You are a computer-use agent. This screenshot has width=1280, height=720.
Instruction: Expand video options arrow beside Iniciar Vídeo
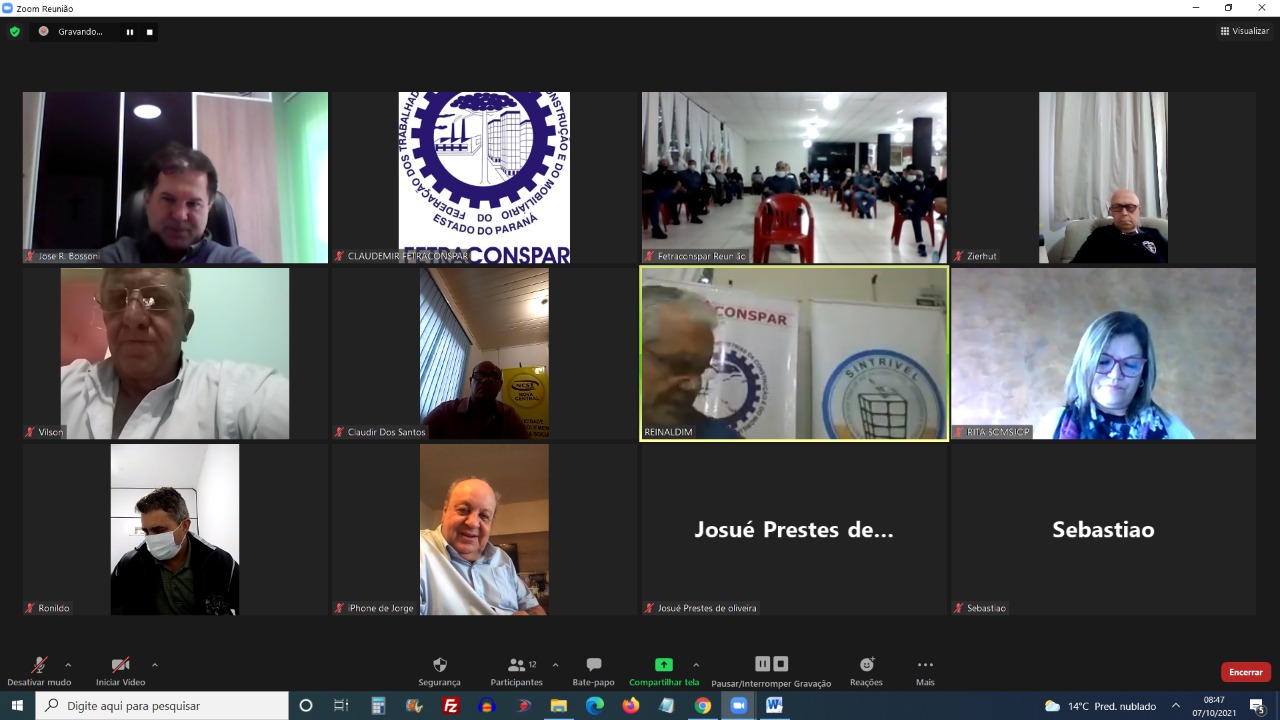tap(154, 664)
